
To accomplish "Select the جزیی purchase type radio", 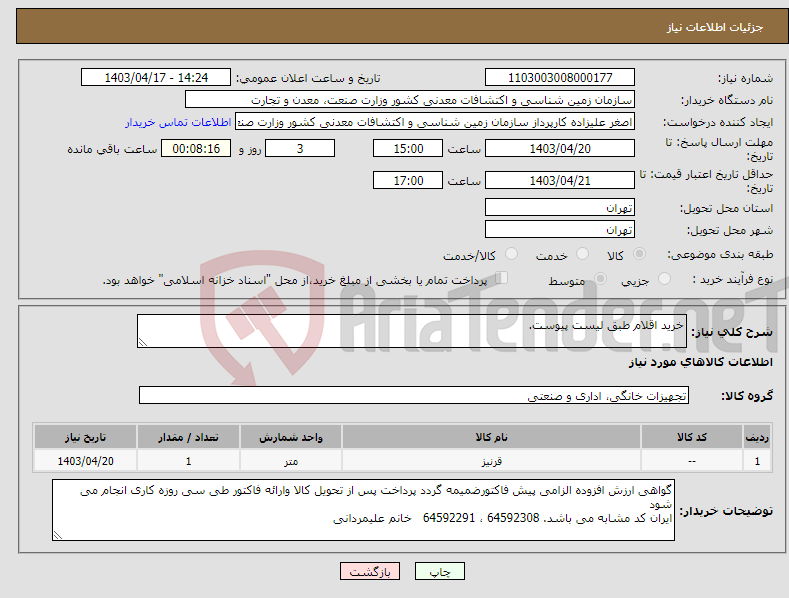I will [664, 279].
